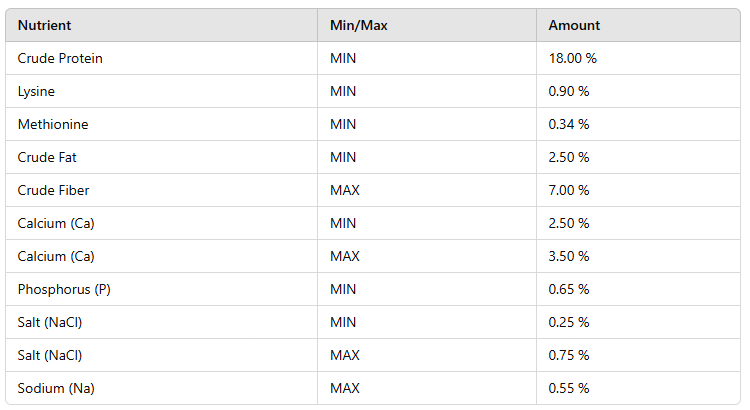
Task: Select the Crude Protein cell
Action: coord(60,58)
